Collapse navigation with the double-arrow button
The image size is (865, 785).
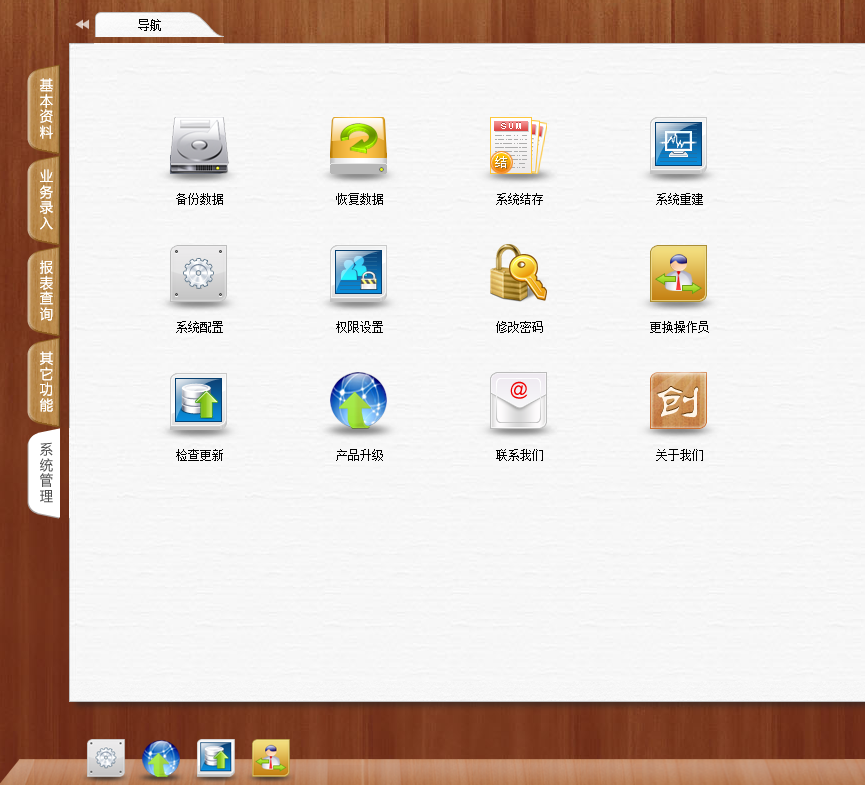tap(82, 24)
